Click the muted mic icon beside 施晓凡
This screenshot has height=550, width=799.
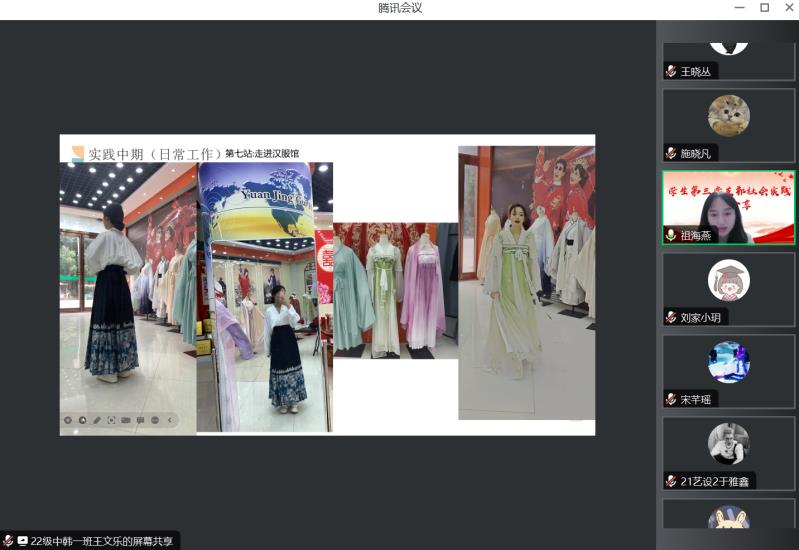coord(671,154)
